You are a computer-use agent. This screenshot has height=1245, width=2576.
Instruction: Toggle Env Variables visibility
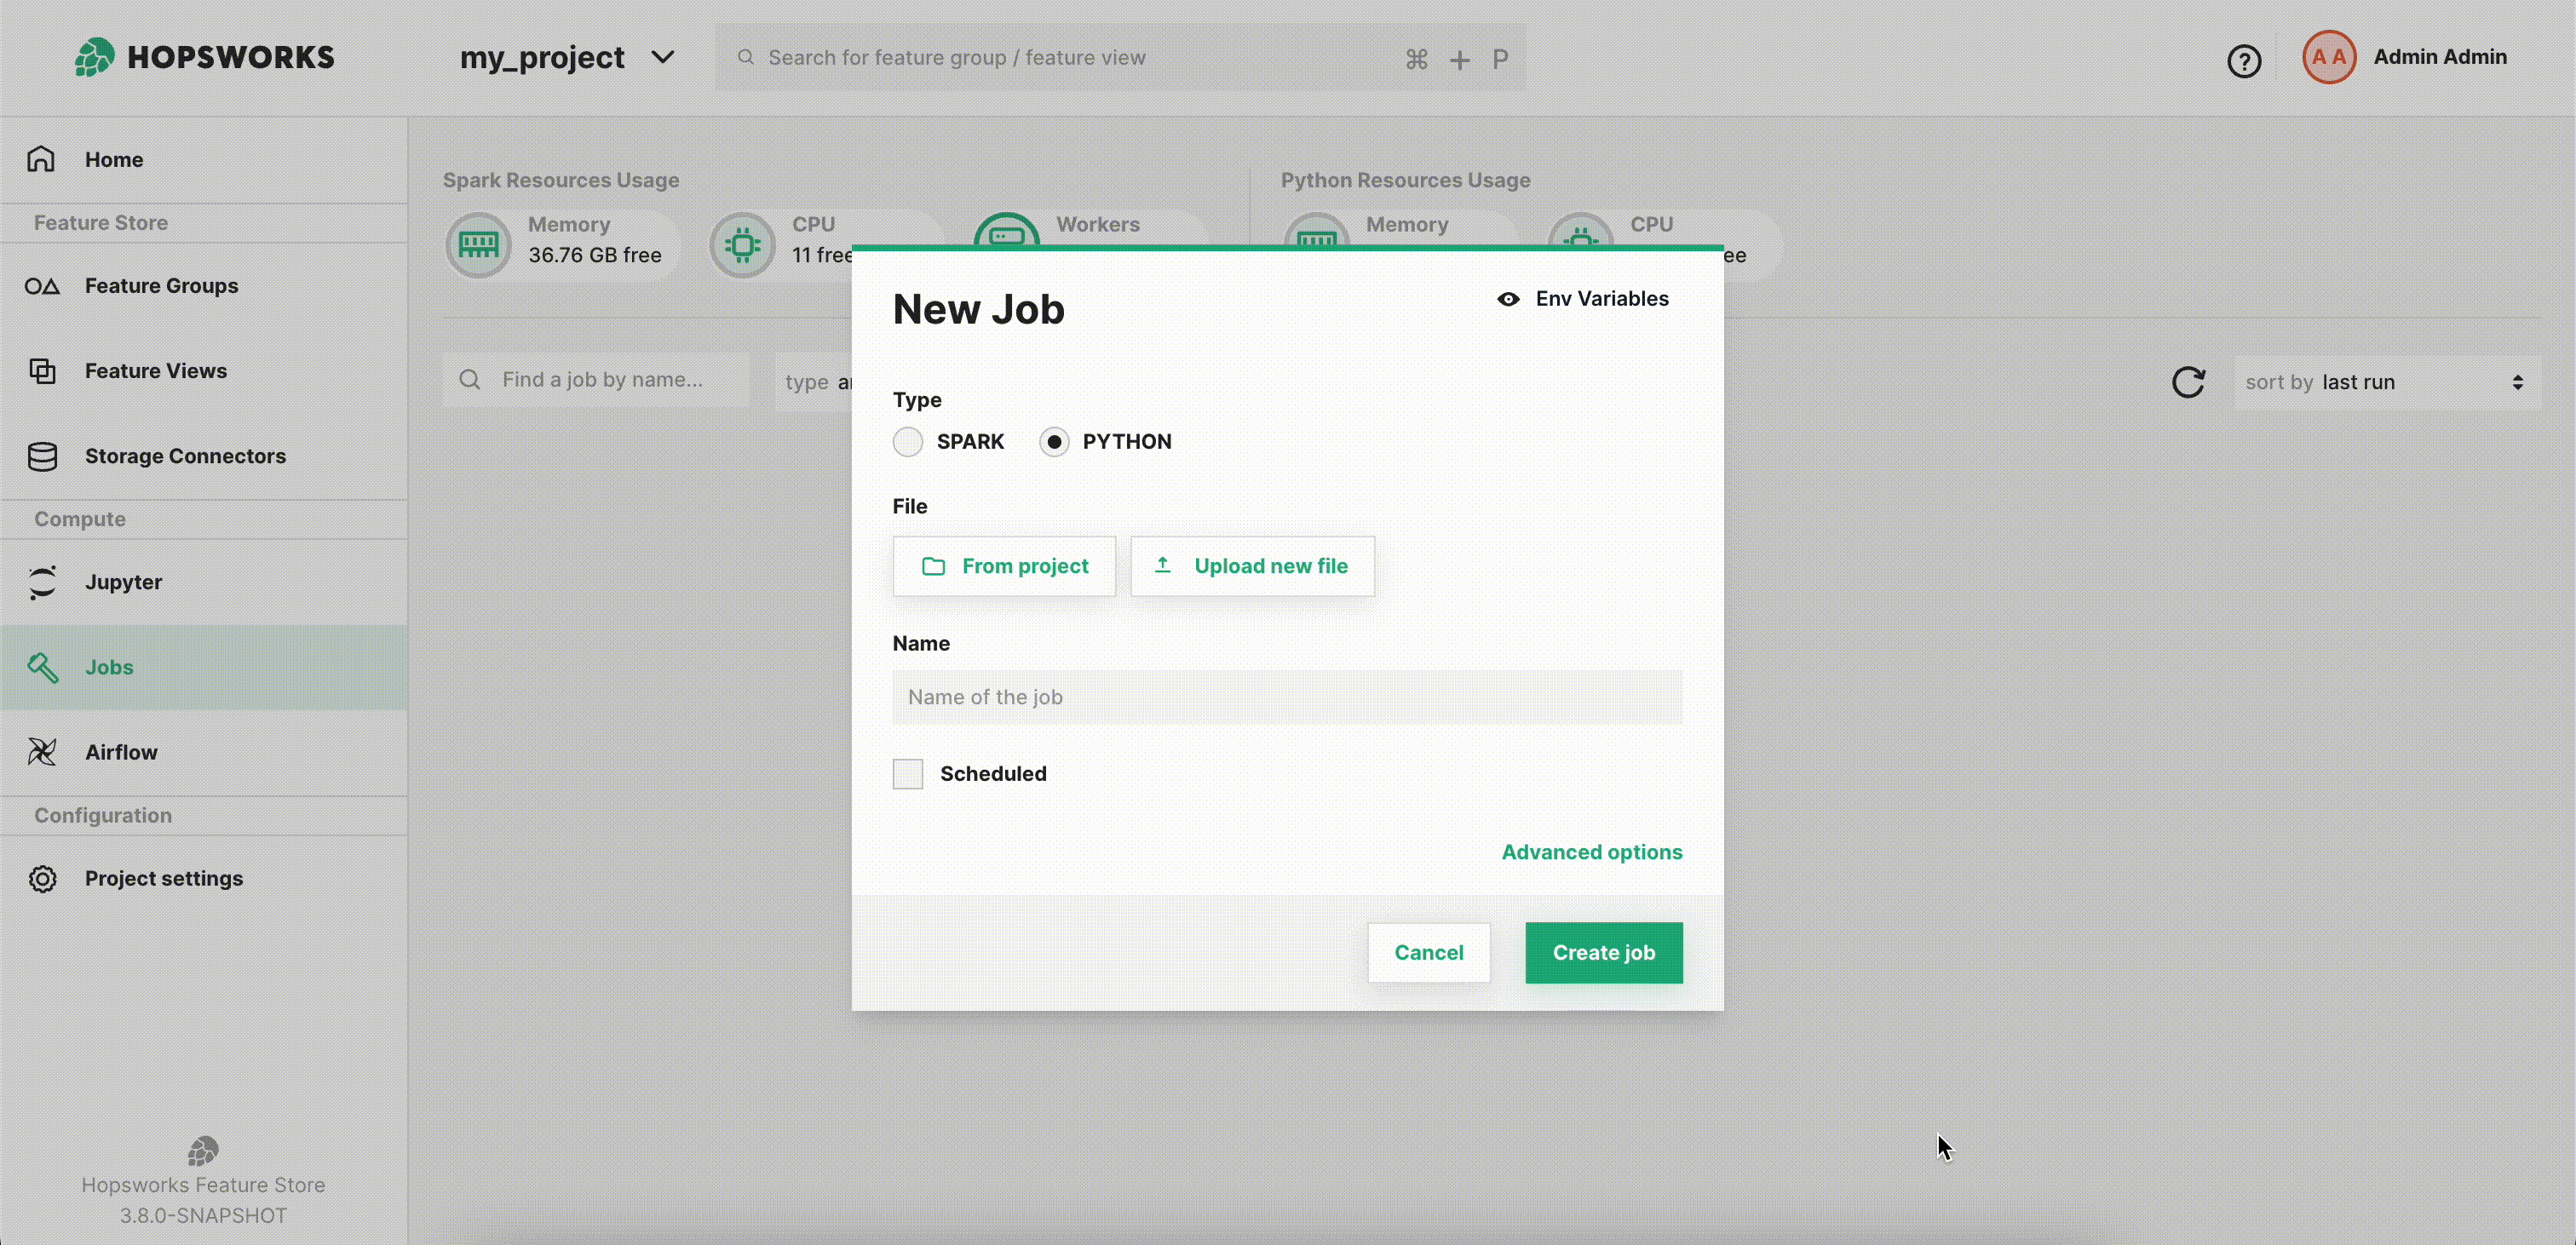tap(1582, 297)
